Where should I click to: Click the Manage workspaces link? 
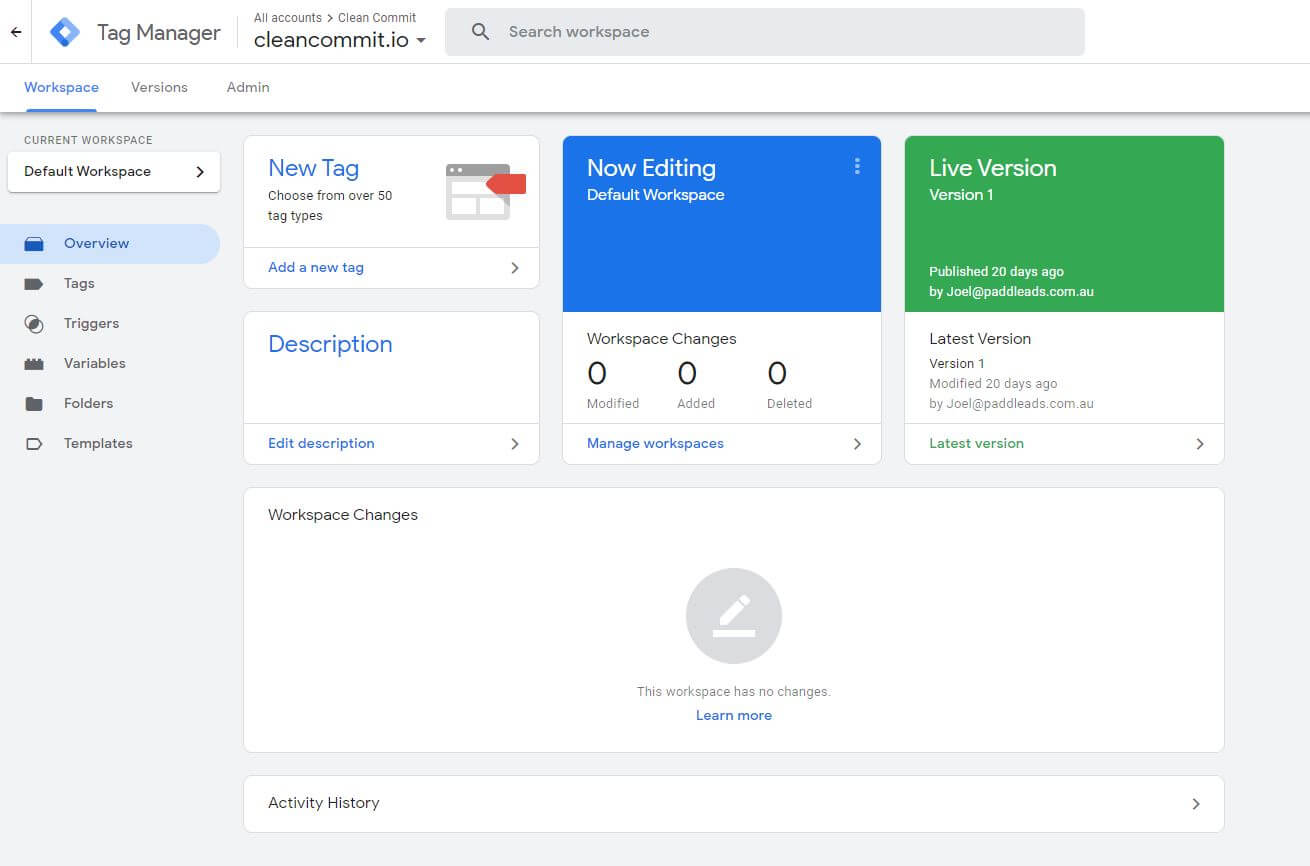pos(655,444)
